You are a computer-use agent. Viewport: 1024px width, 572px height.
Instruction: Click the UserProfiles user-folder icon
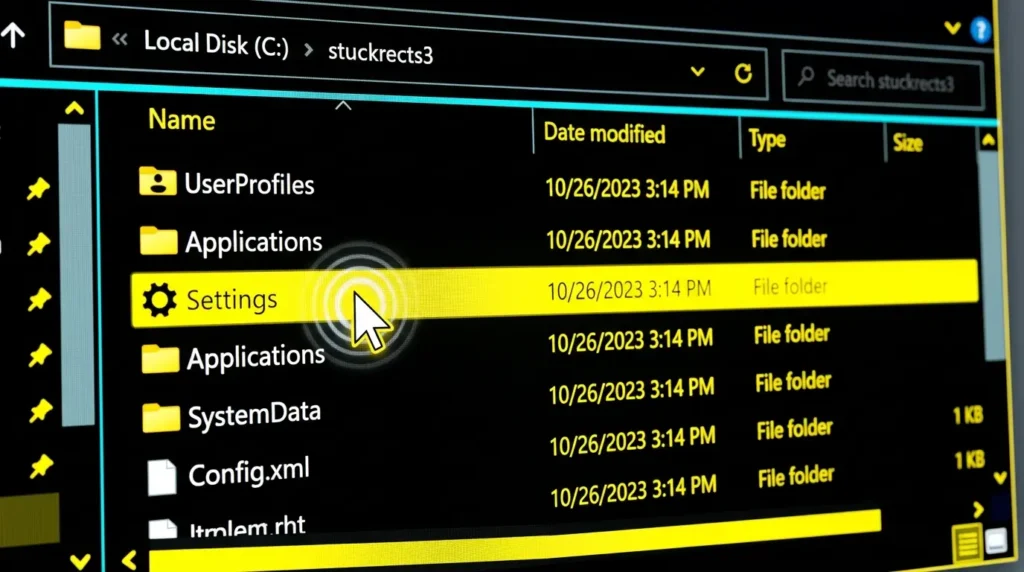point(157,182)
